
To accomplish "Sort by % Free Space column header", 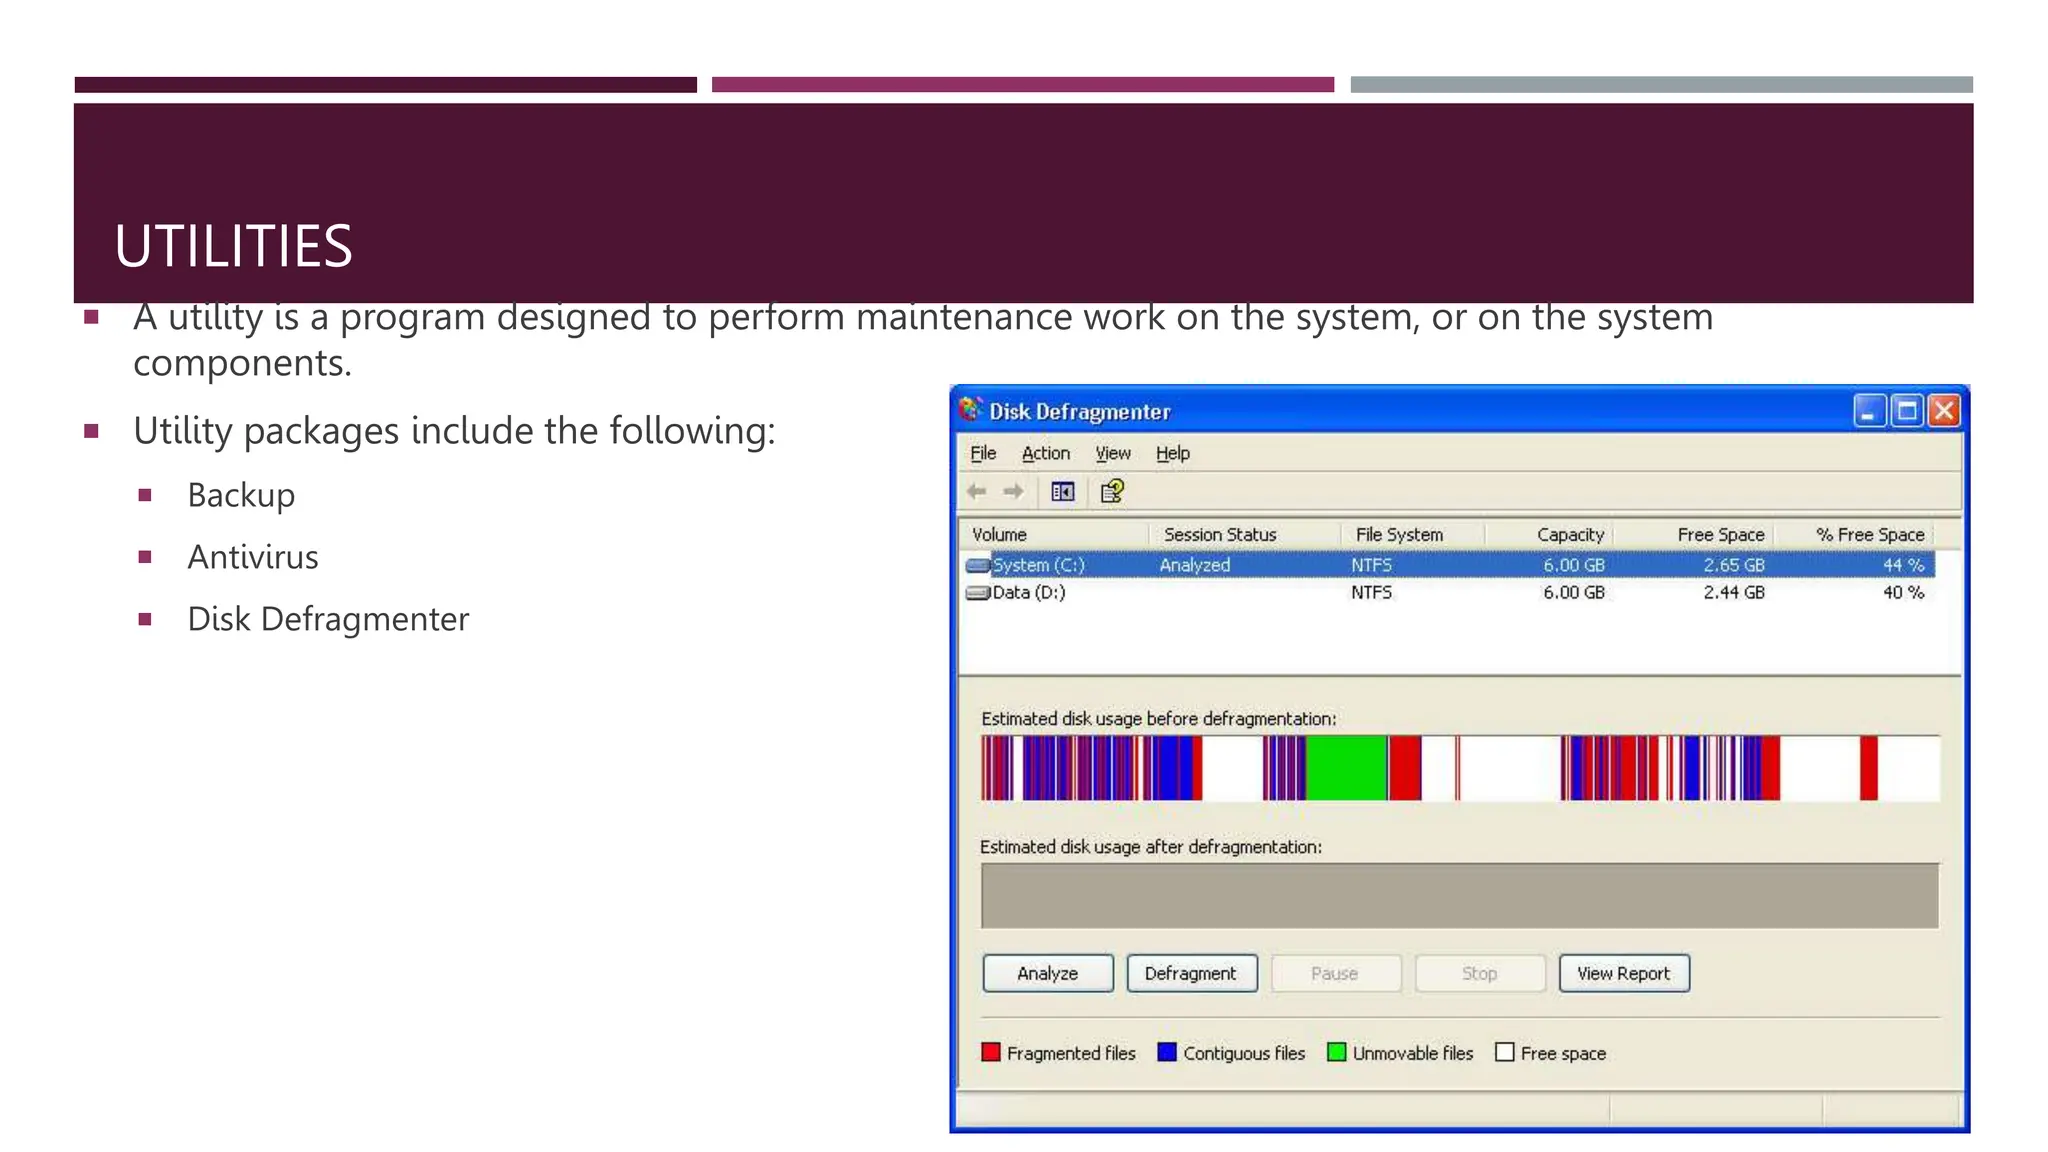I will tap(1854, 535).
